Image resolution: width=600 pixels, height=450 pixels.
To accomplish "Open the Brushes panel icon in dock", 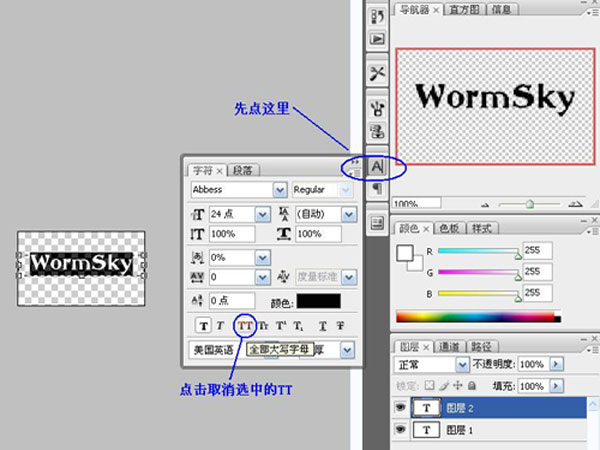I will [x=377, y=109].
